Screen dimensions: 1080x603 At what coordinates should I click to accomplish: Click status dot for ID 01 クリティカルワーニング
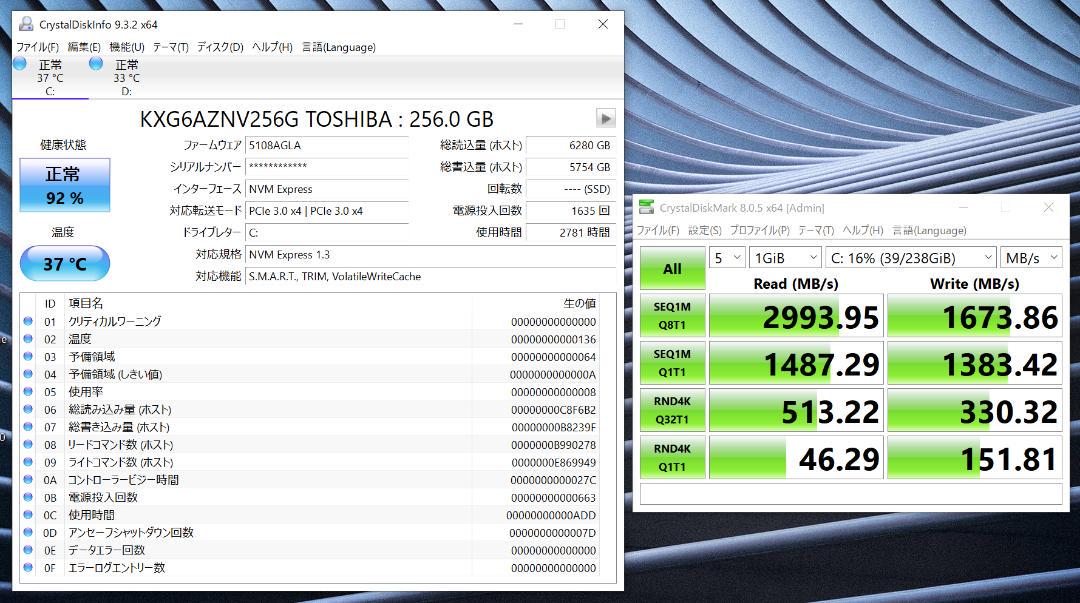[28, 321]
